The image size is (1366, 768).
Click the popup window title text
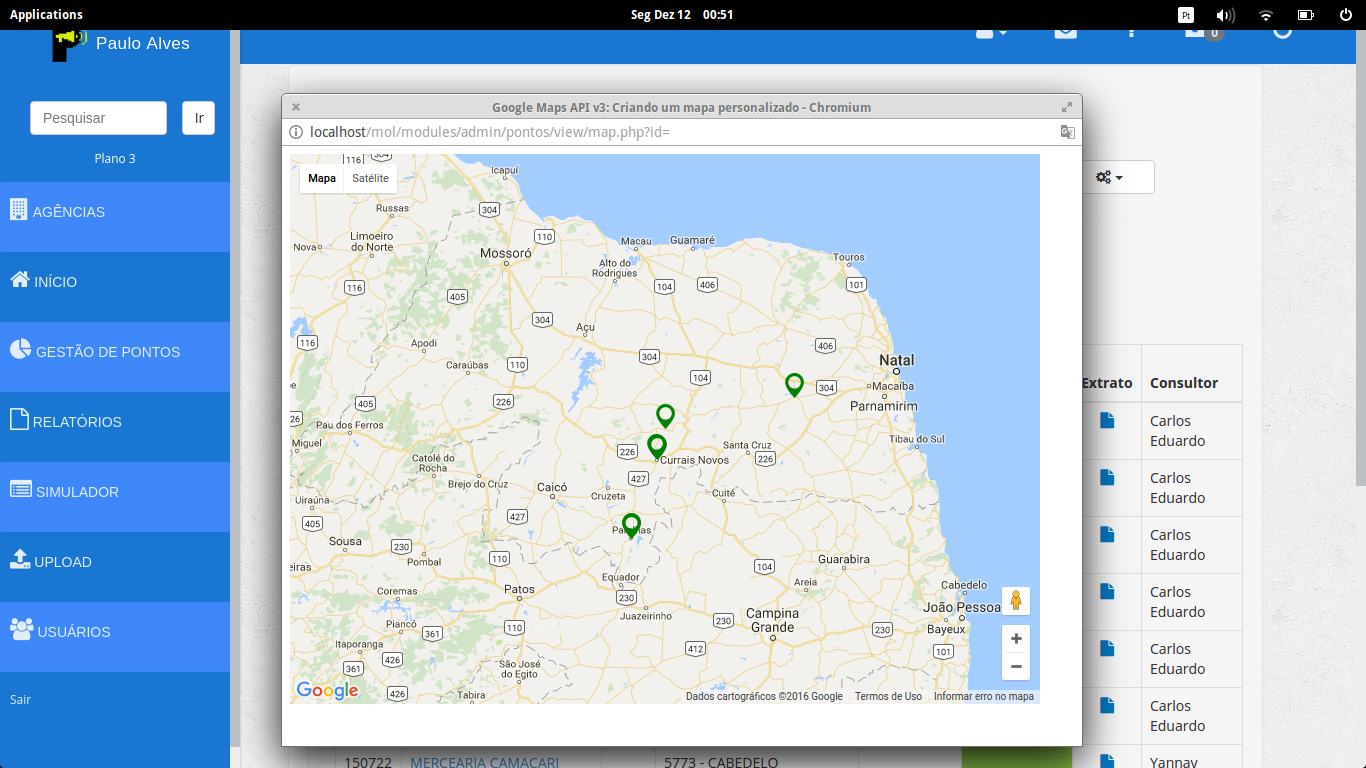click(x=681, y=107)
